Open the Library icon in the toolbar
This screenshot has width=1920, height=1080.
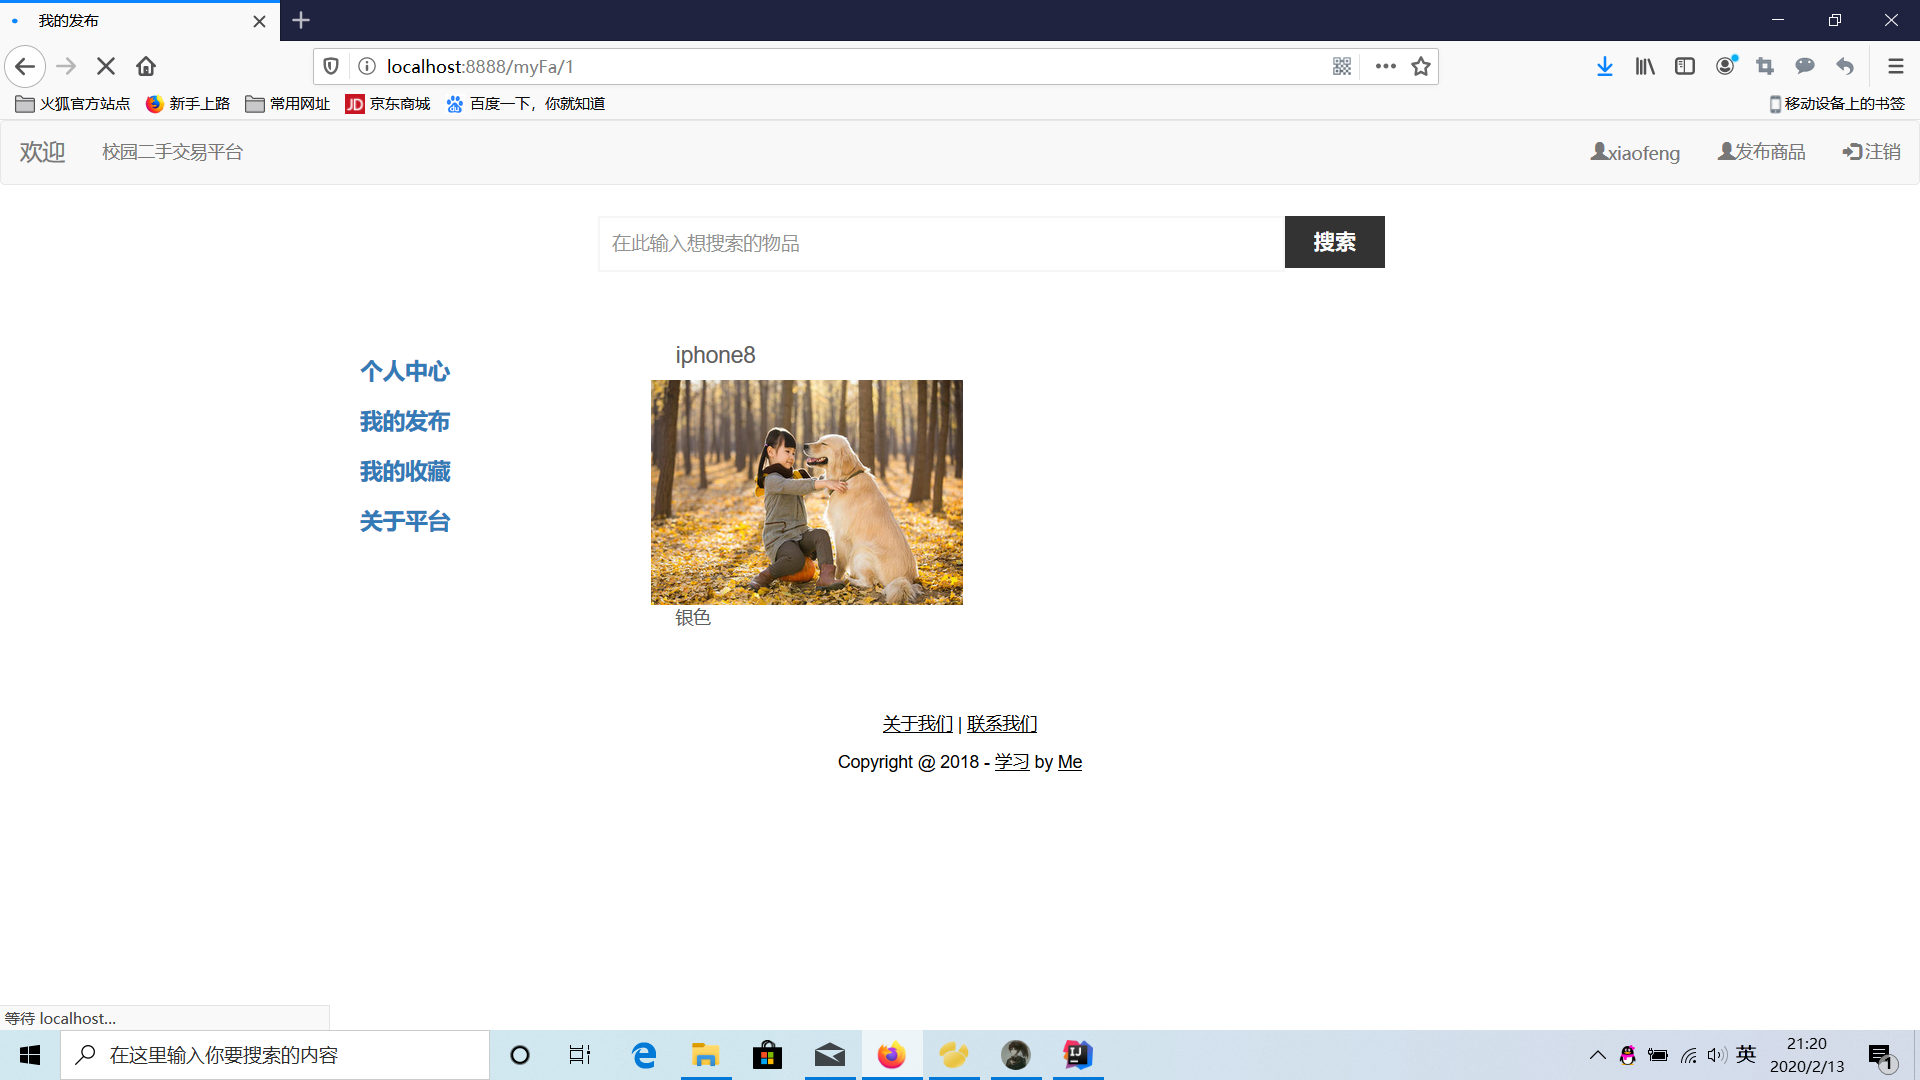point(1645,66)
